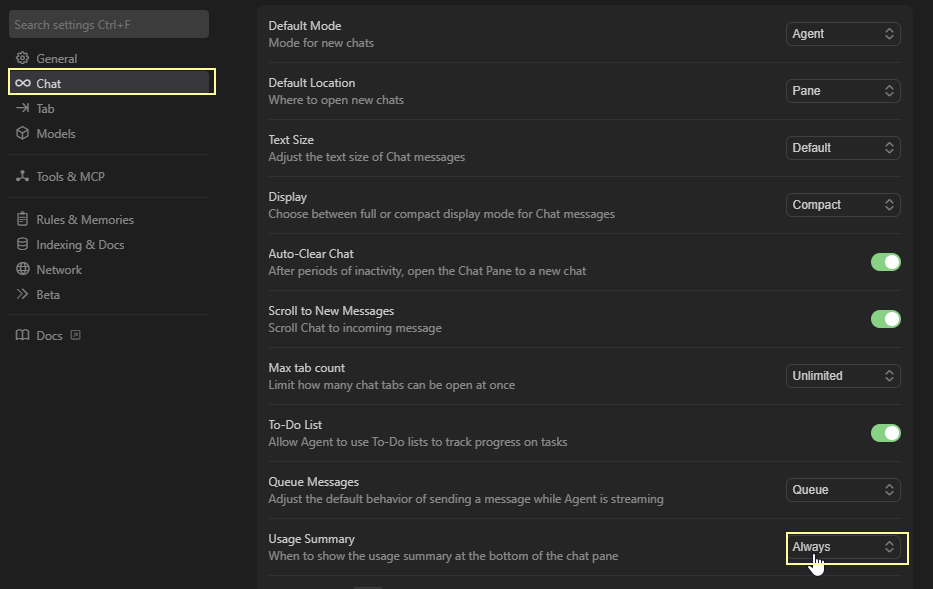Open Network settings section

[109, 270]
